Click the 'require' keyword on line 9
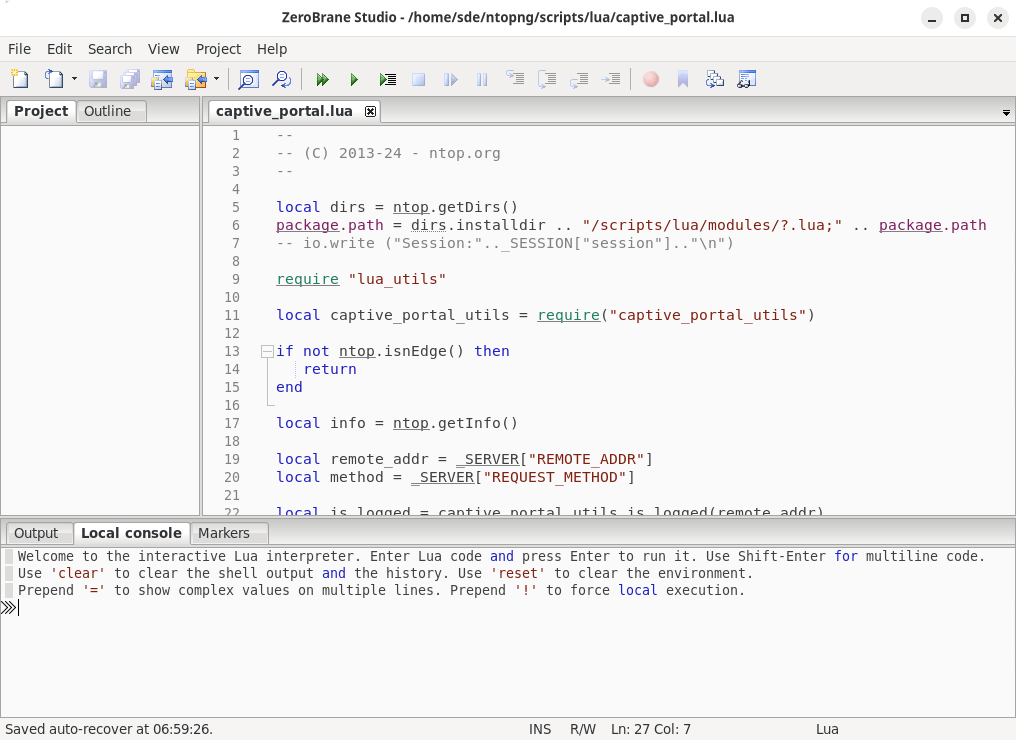The width and height of the screenshot is (1016, 740). 307,279
